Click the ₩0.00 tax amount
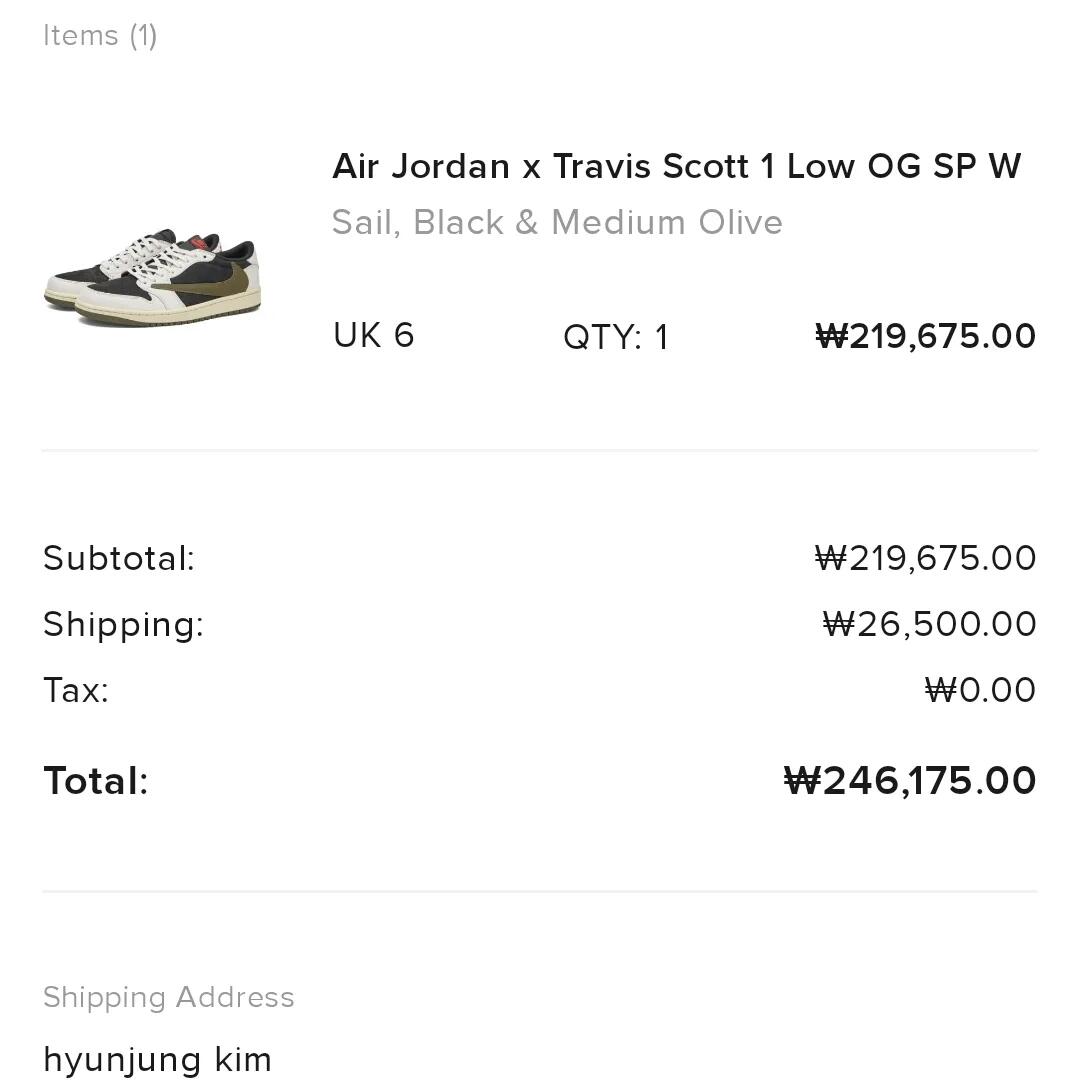 point(980,690)
